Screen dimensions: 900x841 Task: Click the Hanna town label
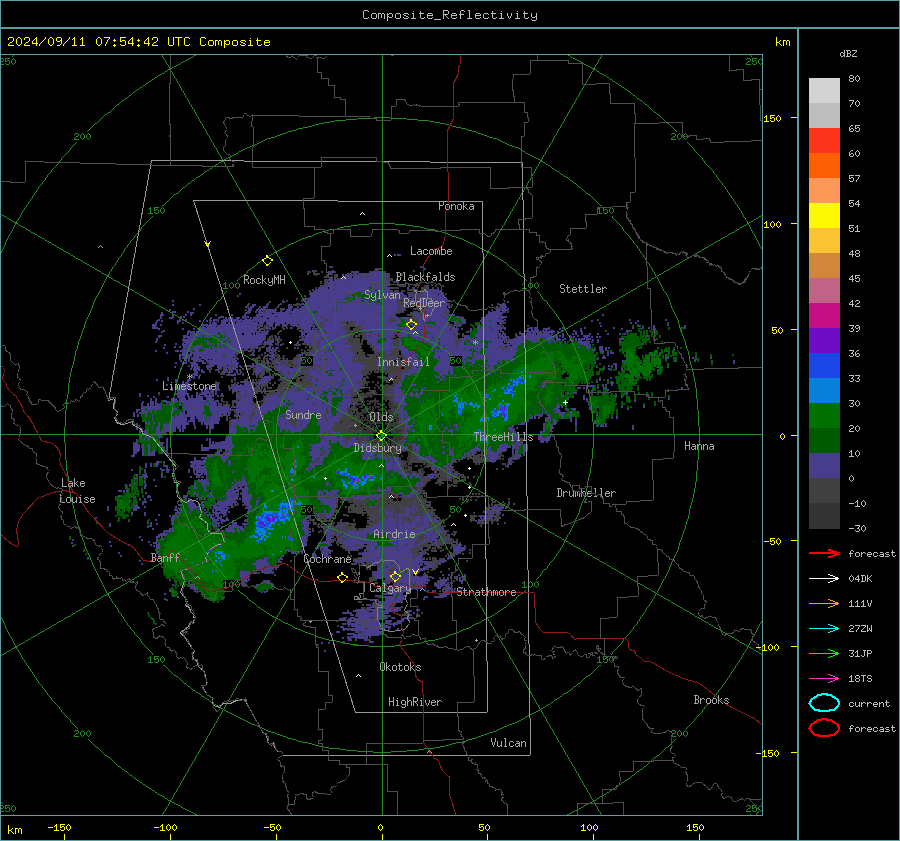pyautogui.click(x=699, y=446)
